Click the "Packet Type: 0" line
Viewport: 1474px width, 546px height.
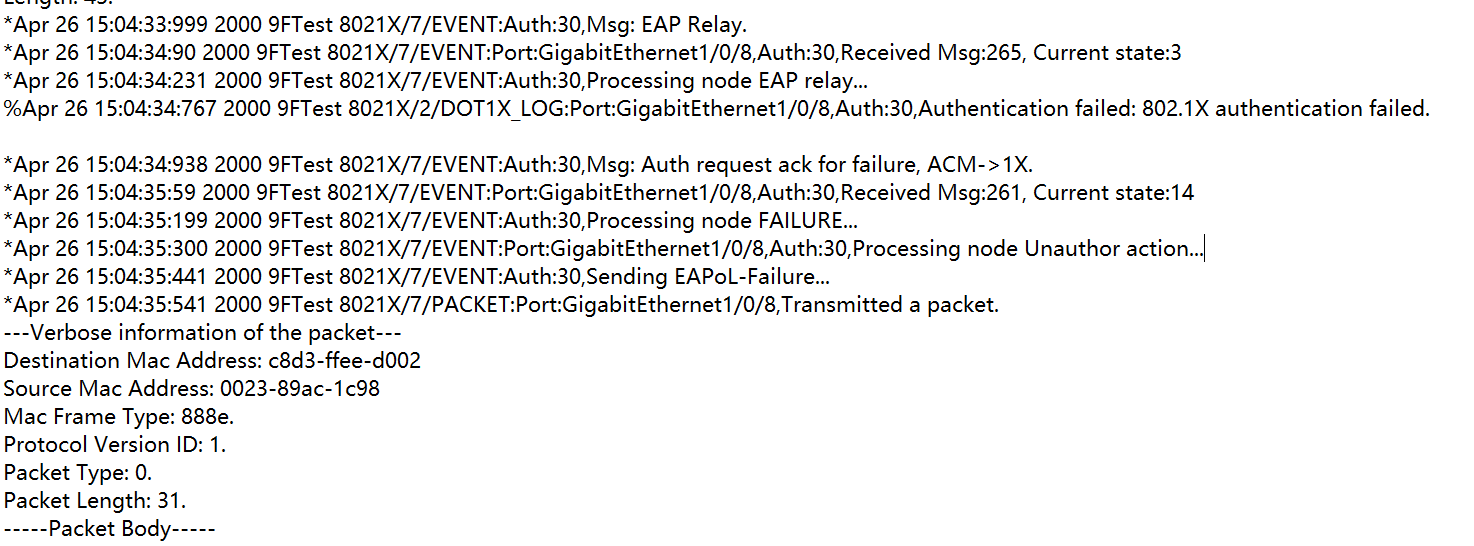pos(78,473)
